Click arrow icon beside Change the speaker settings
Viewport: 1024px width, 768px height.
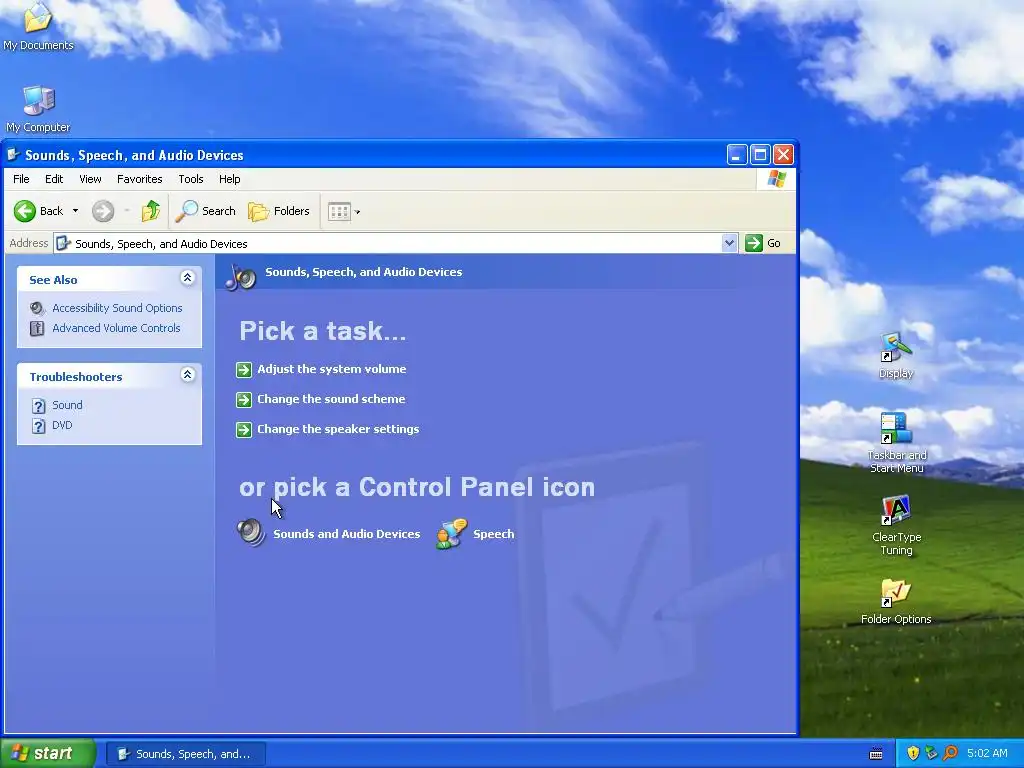244,430
